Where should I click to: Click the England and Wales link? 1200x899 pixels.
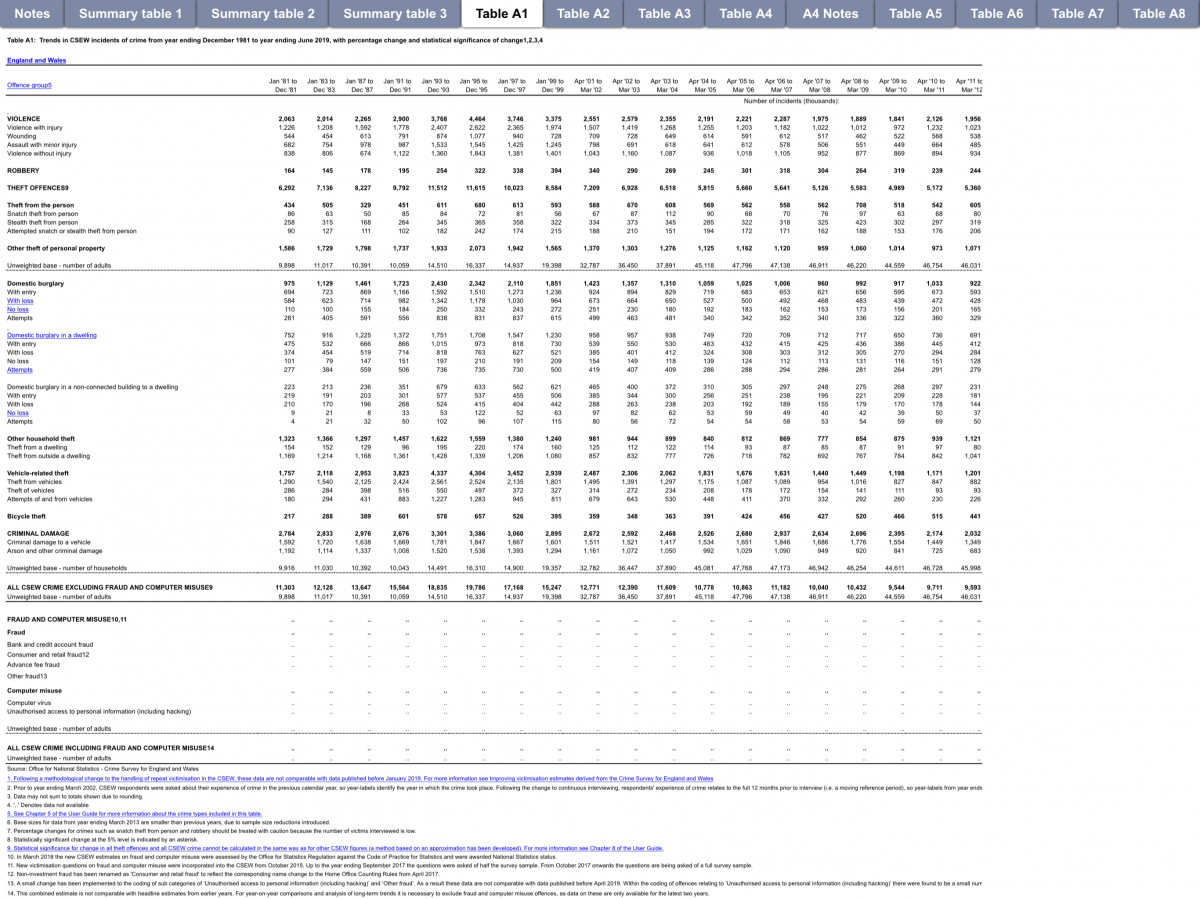coord(30,60)
